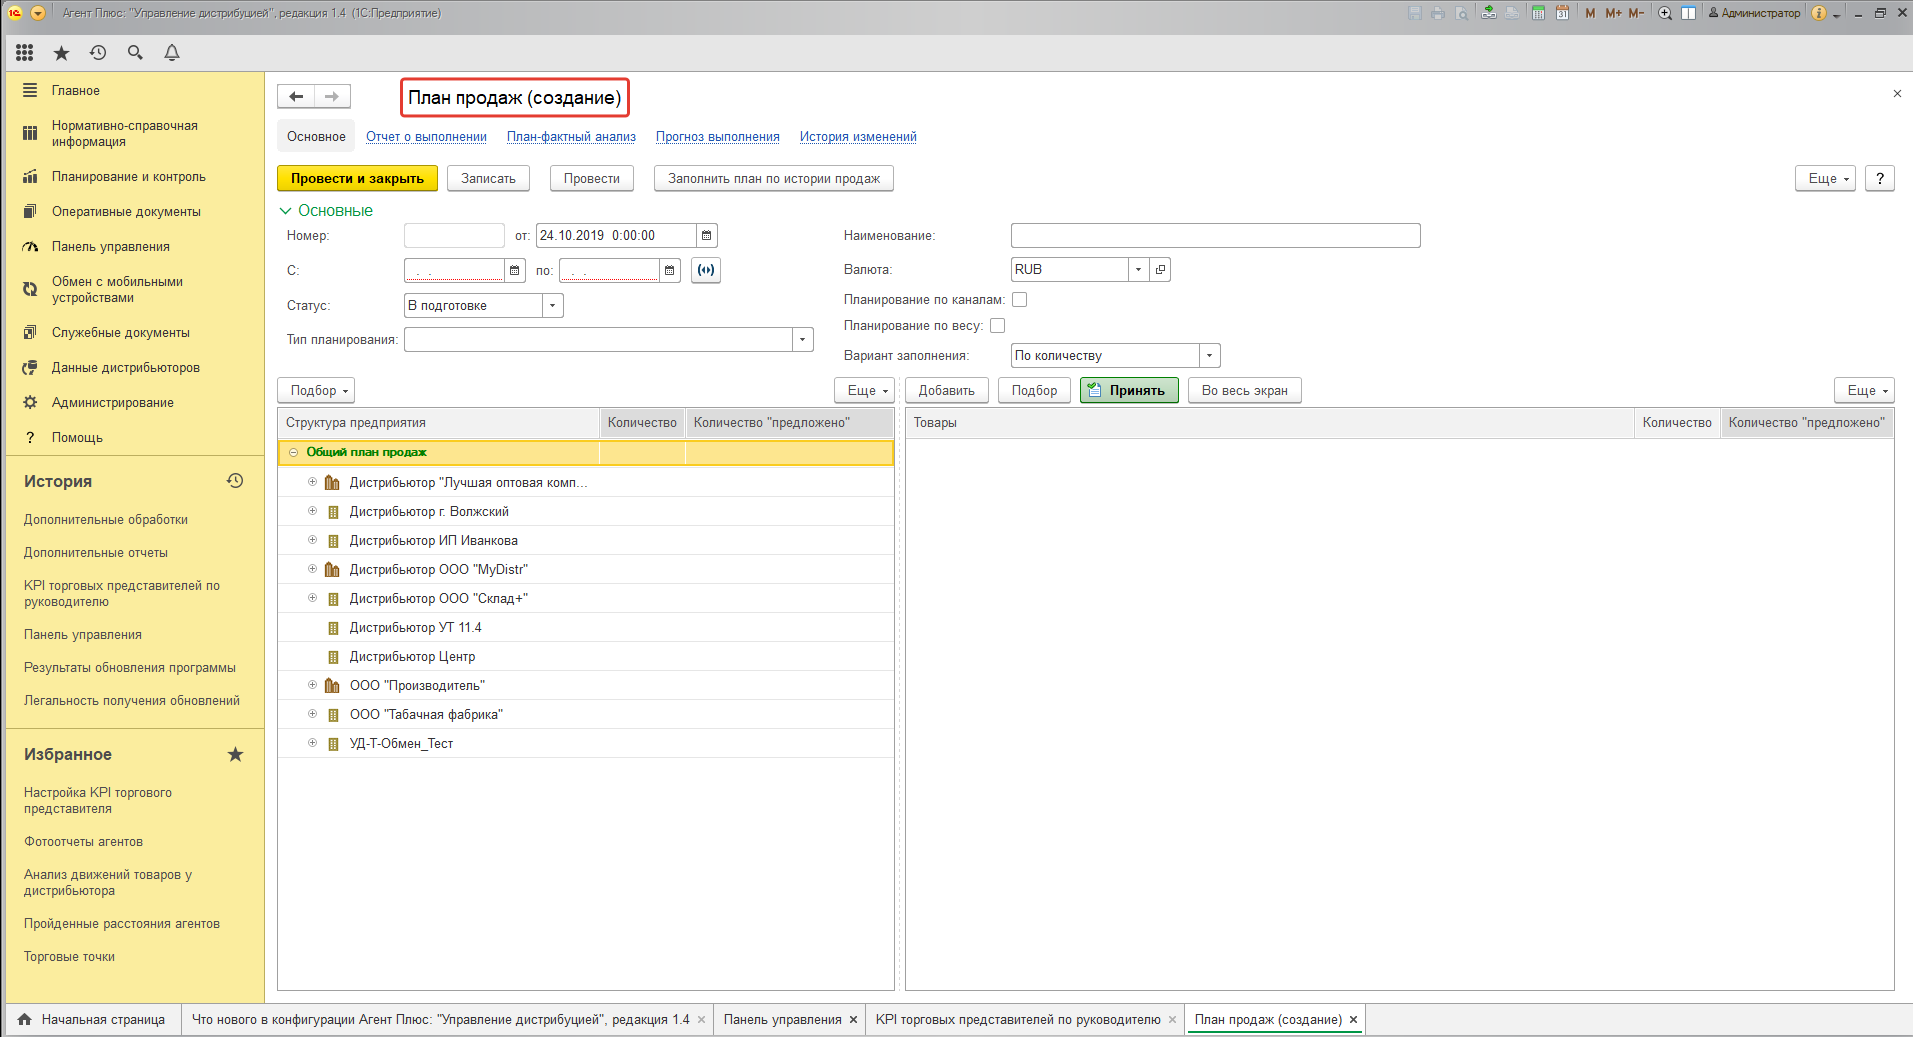Click the help question mark button
Image resolution: width=1913 pixels, height=1037 pixels.
point(1880,178)
